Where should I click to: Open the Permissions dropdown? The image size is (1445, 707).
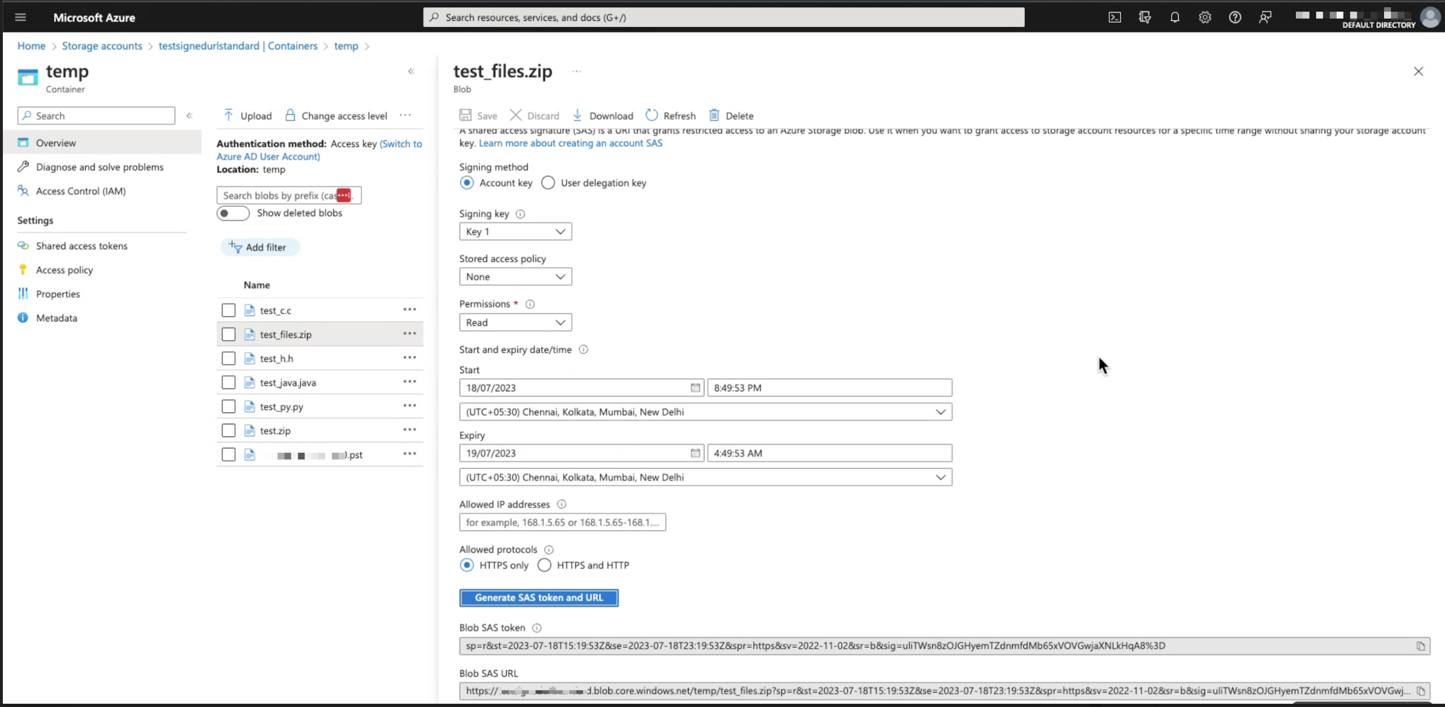tap(515, 323)
